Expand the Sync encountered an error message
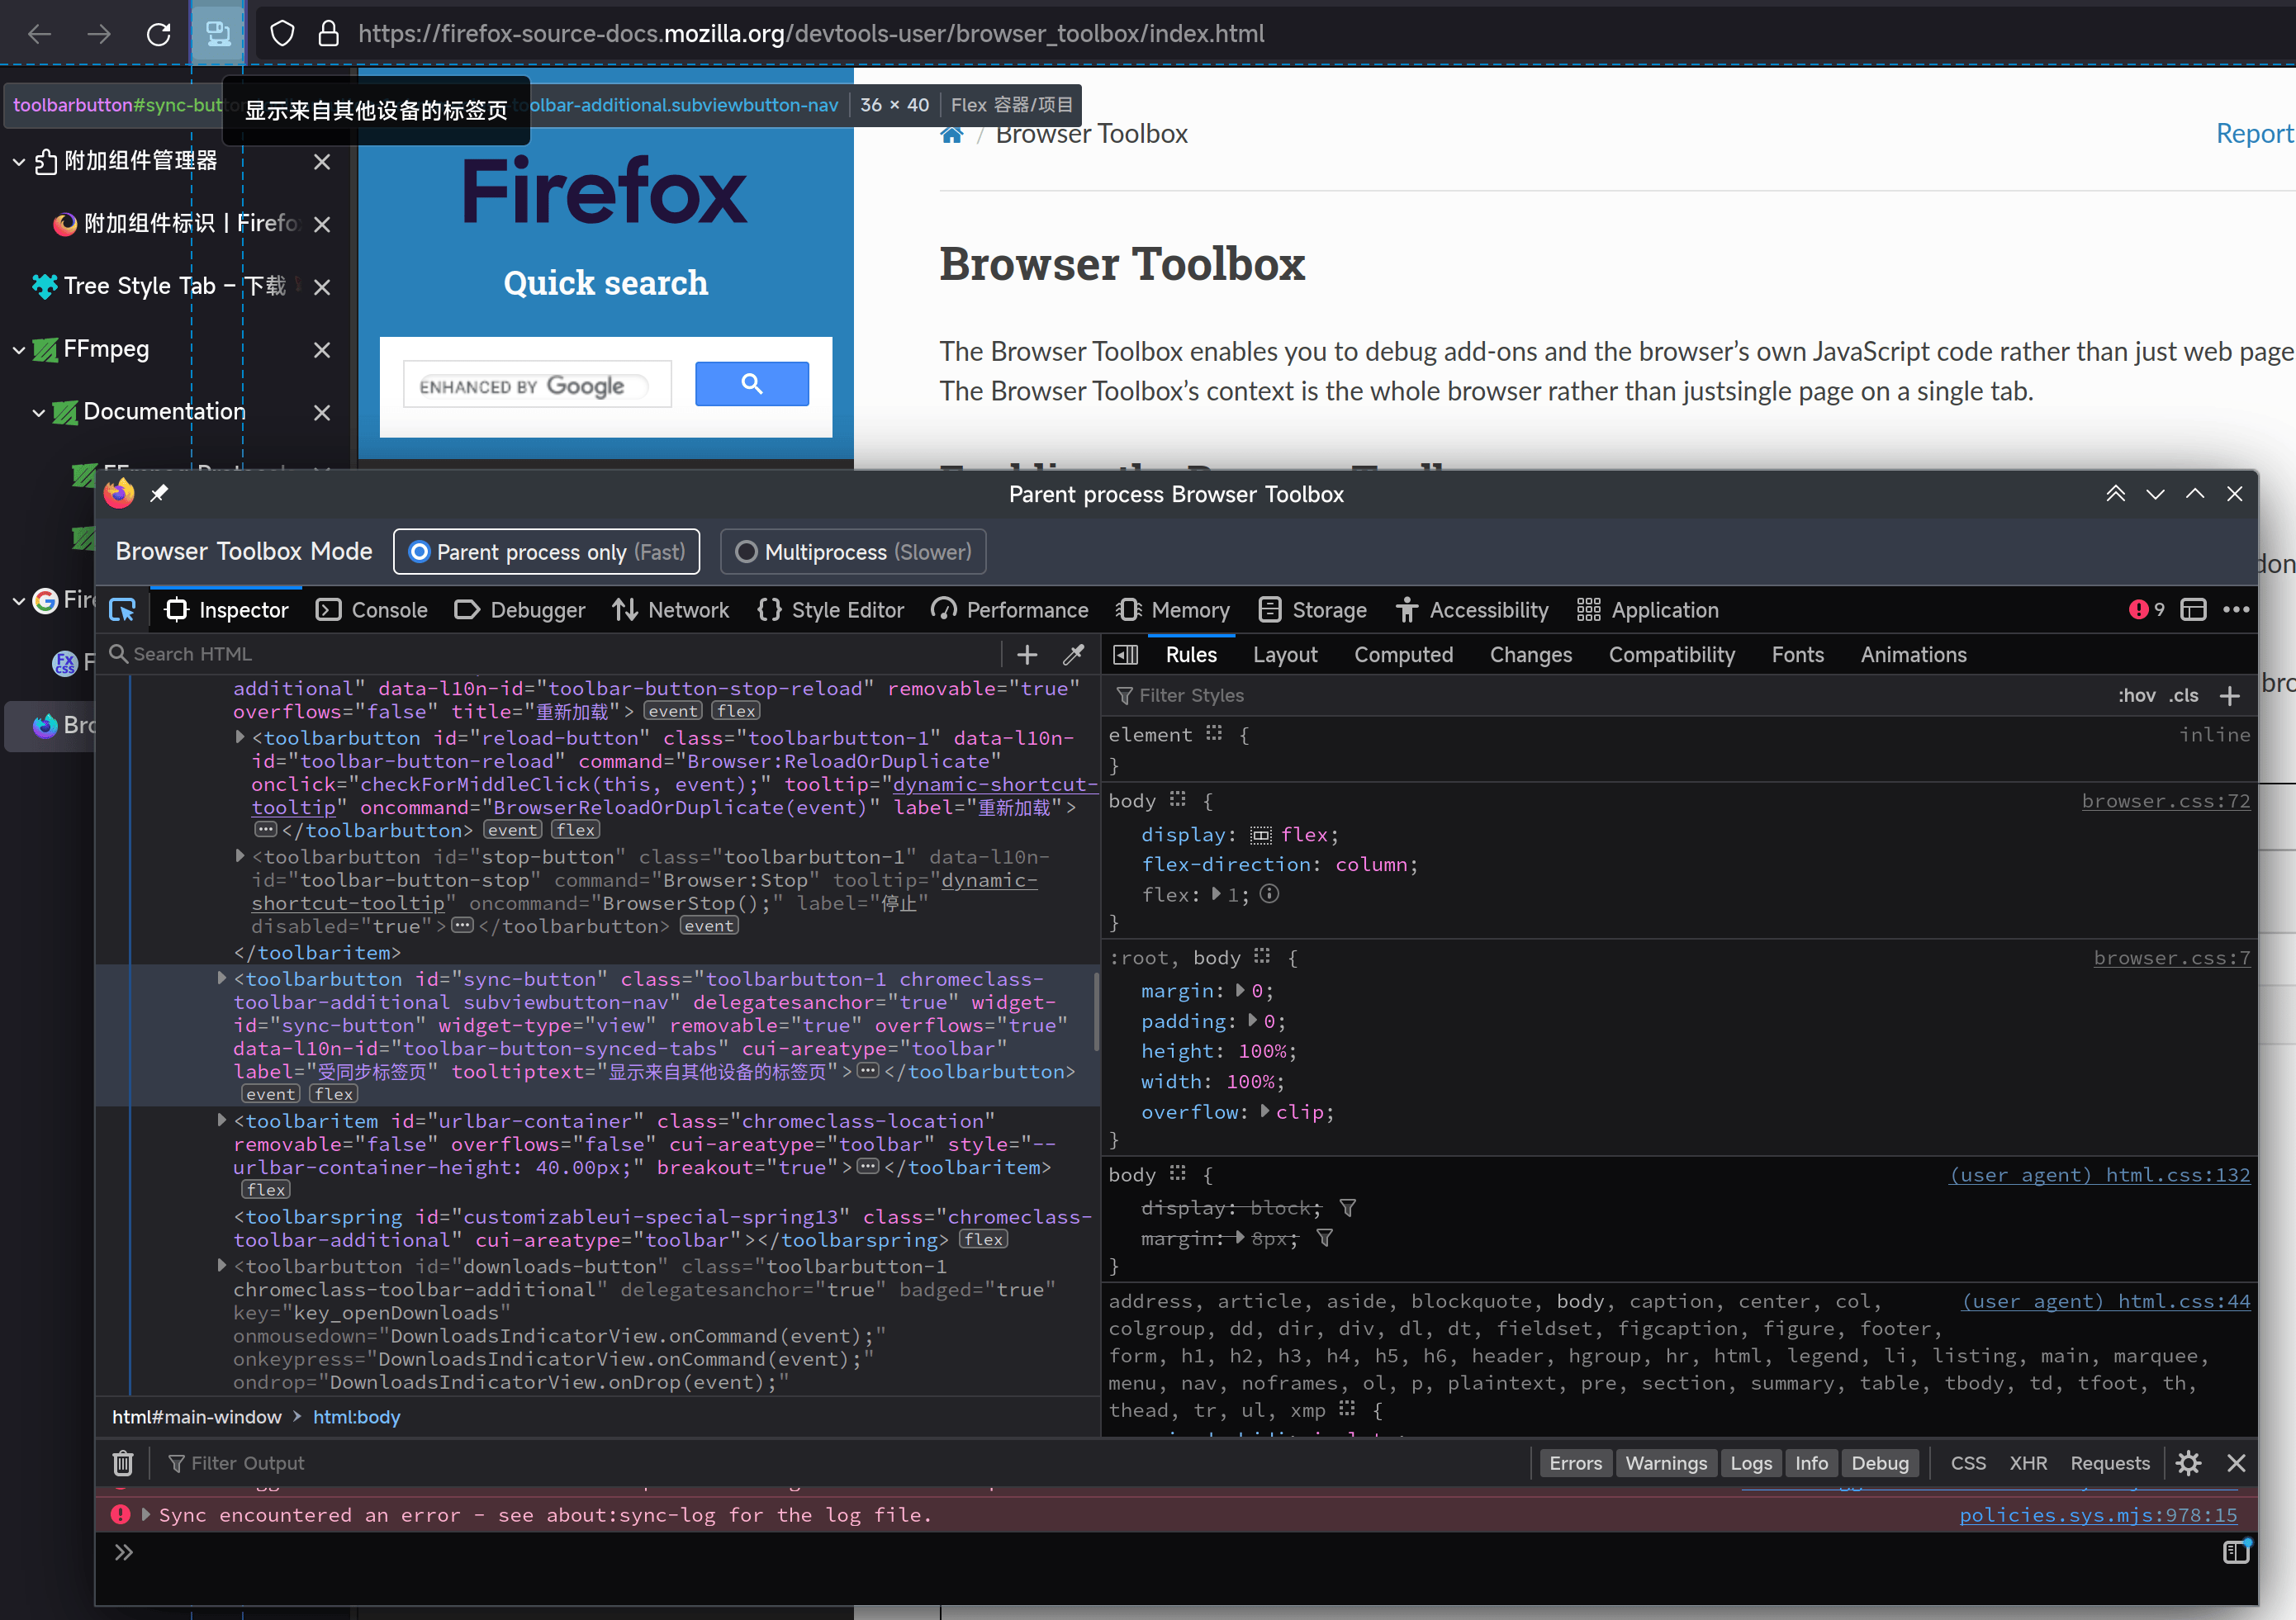The height and width of the screenshot is (1620, 2296). pos(146,1514)
